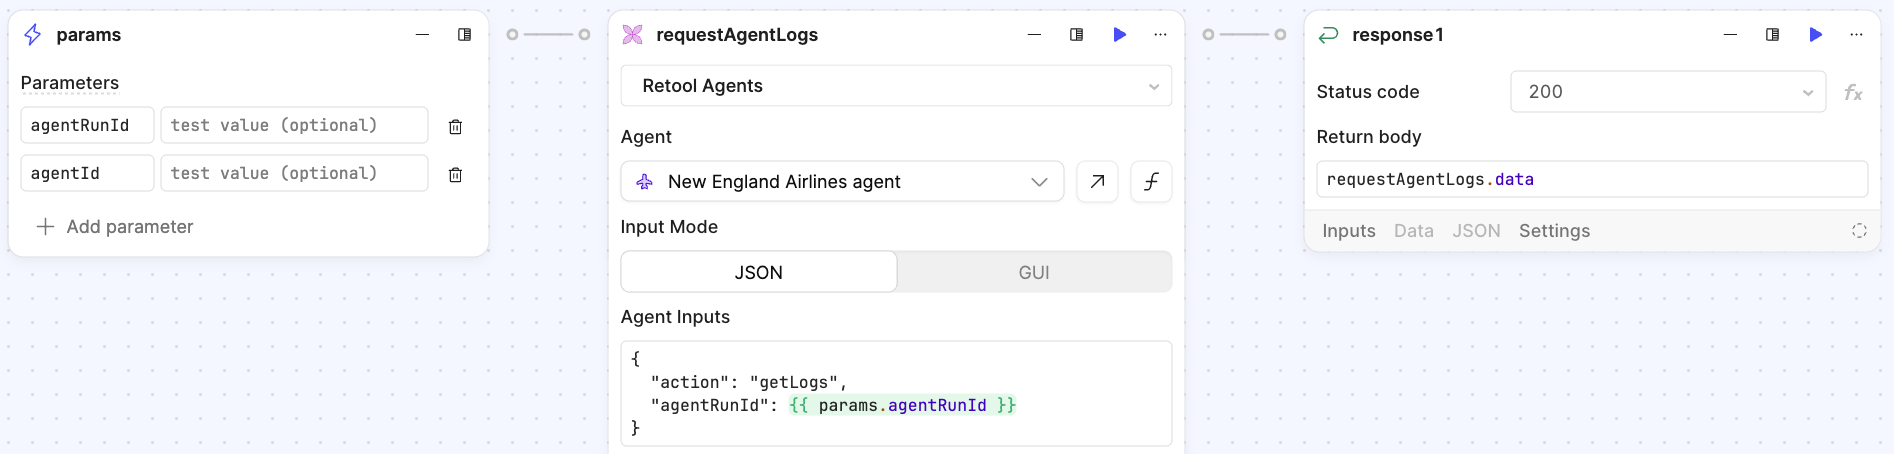Screen dimensions: 1894x454
Task: Click Add parameter button
Action: 115,227
